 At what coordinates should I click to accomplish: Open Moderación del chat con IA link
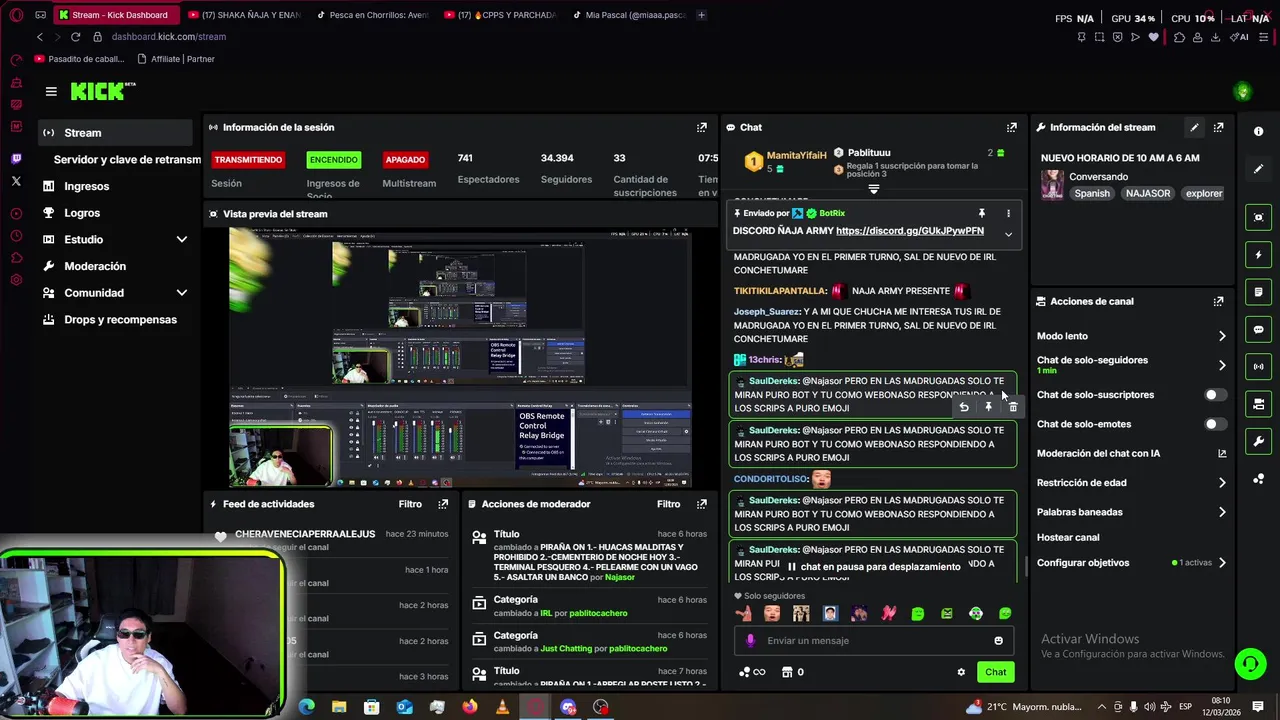(x=1132, y=453)
